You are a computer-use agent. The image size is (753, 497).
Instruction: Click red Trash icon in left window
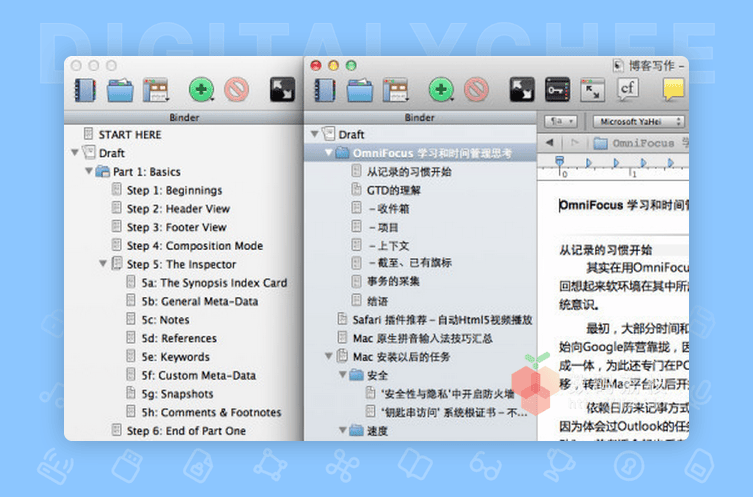point(237,90)
